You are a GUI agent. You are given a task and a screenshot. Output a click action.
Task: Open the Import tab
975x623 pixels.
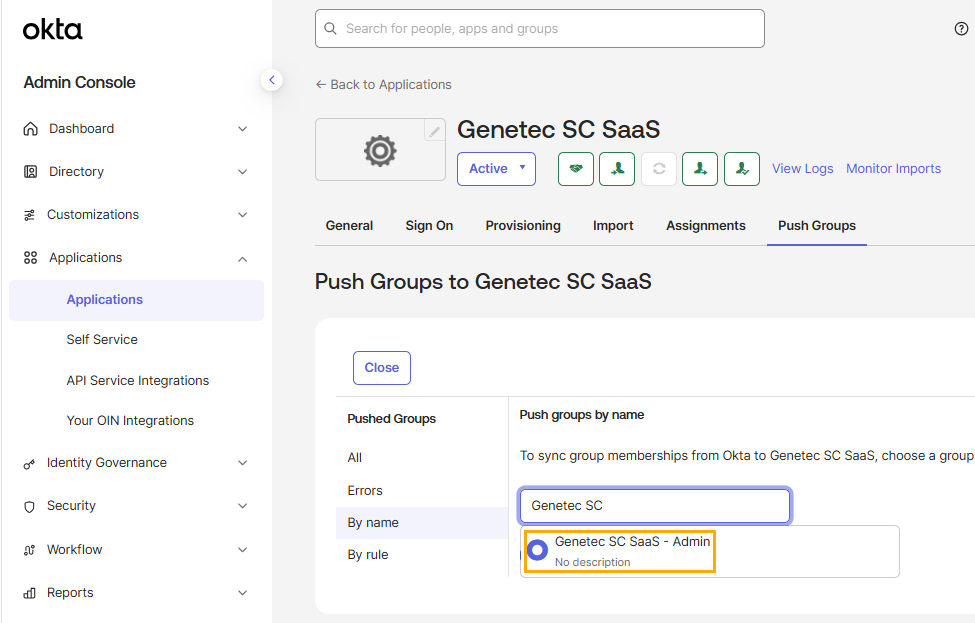coord(613,226)
